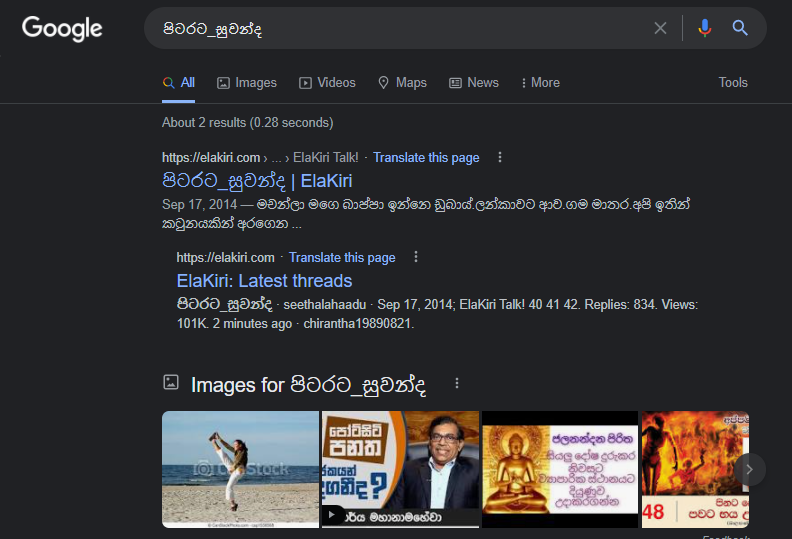Click inside the search query field
The image size is (792, 539).
(404, 28)
